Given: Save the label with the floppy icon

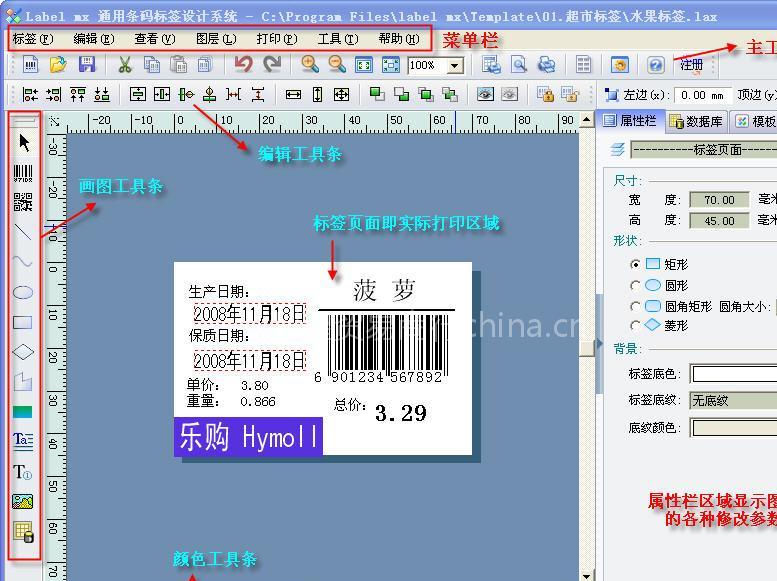Looking at the screenshot, I should [x=87, y=64].
